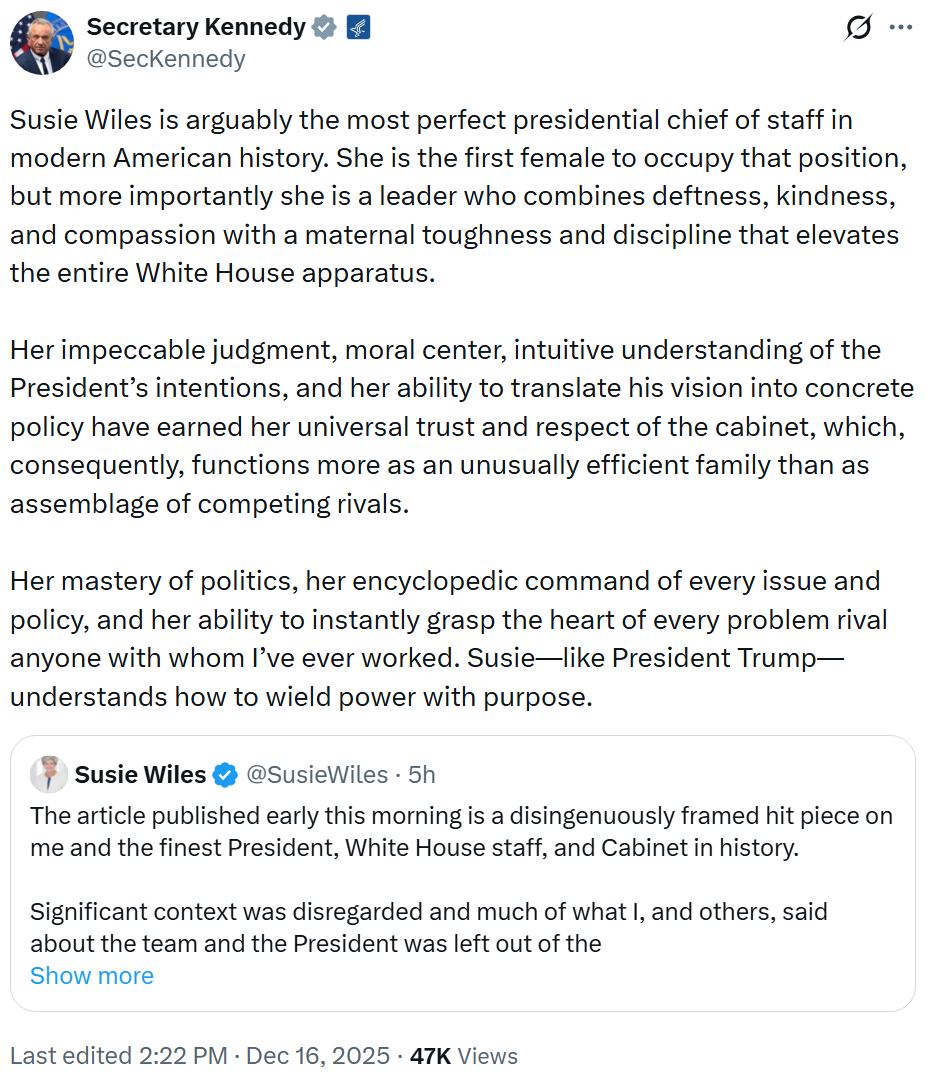Click the paragraph starting "Her mastery of politics"

pyautogui.click(x=449, y=639)
